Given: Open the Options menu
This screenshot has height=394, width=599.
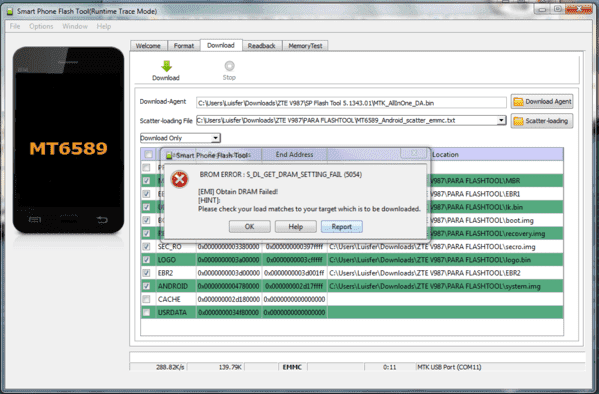Looking at the screenshot, I should [x=41, y=26].
